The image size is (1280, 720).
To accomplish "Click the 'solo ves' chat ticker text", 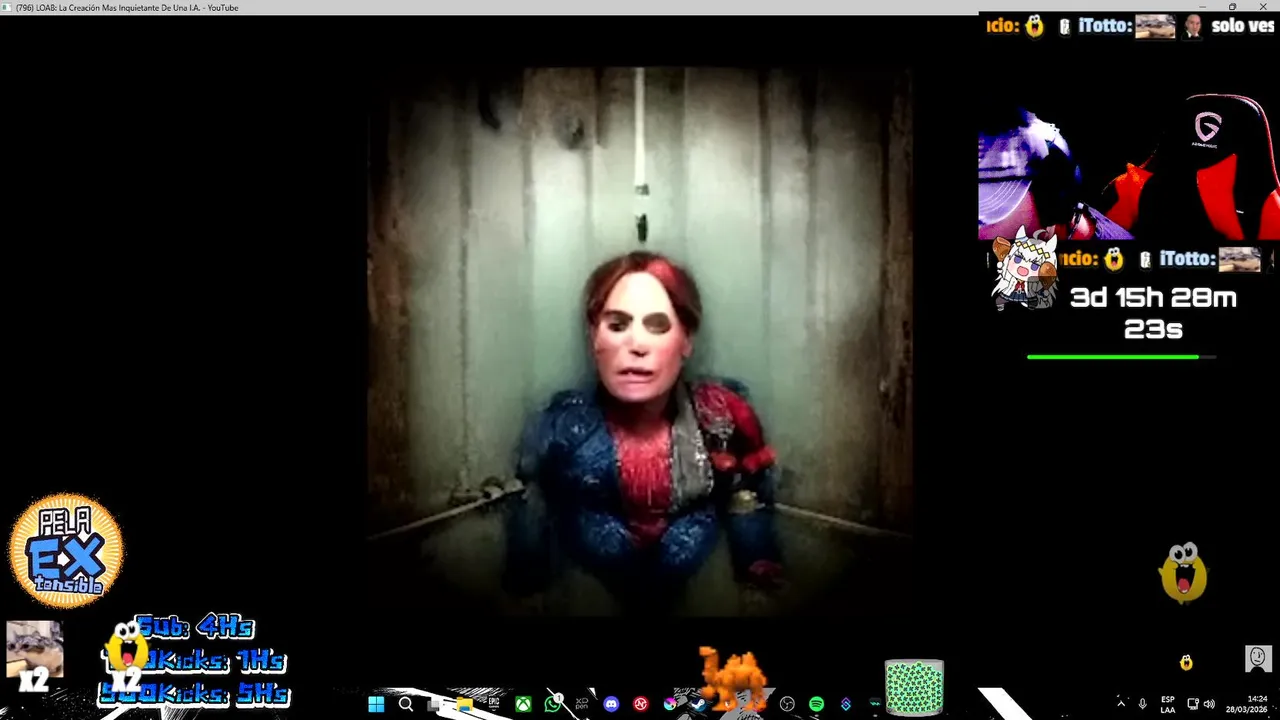I will pos(1243,26).
